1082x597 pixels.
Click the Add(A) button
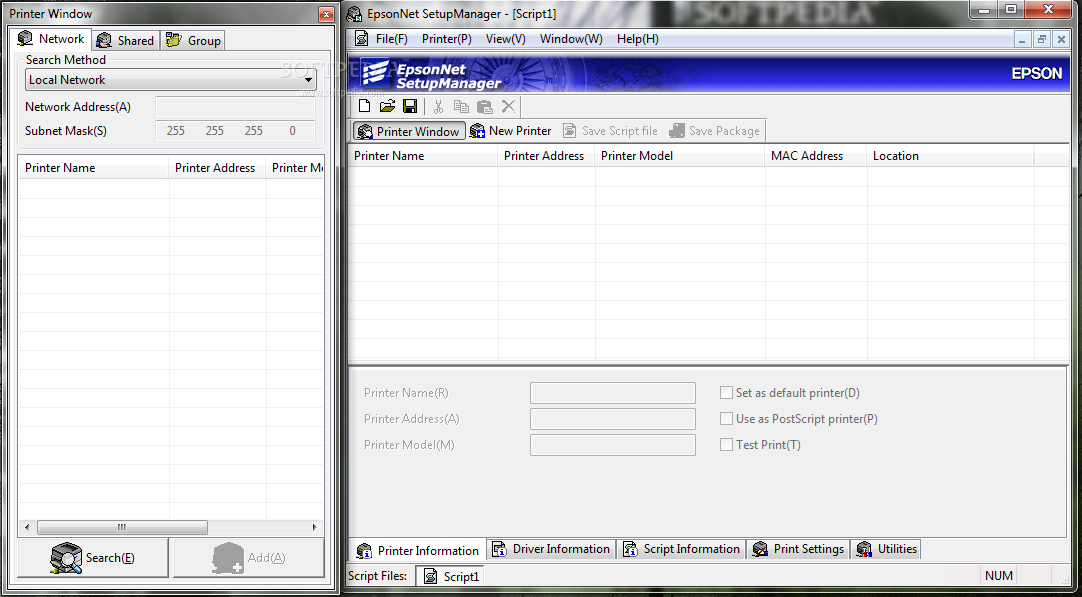248,558
